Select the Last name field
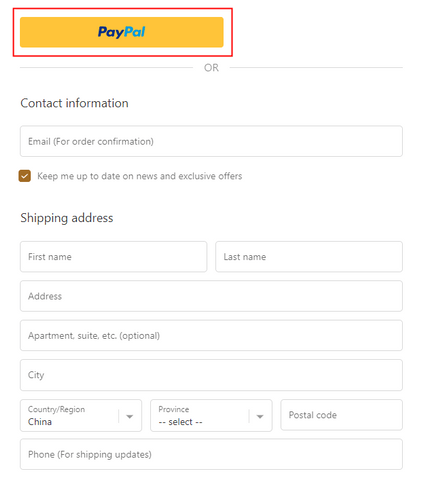Viewport: 422px width, 480px height. tap(309, 257)
